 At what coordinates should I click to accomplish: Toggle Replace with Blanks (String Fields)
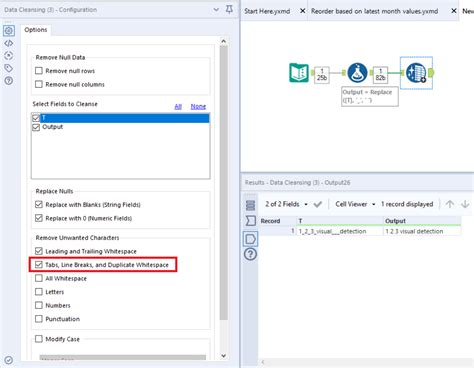(39, 204)
